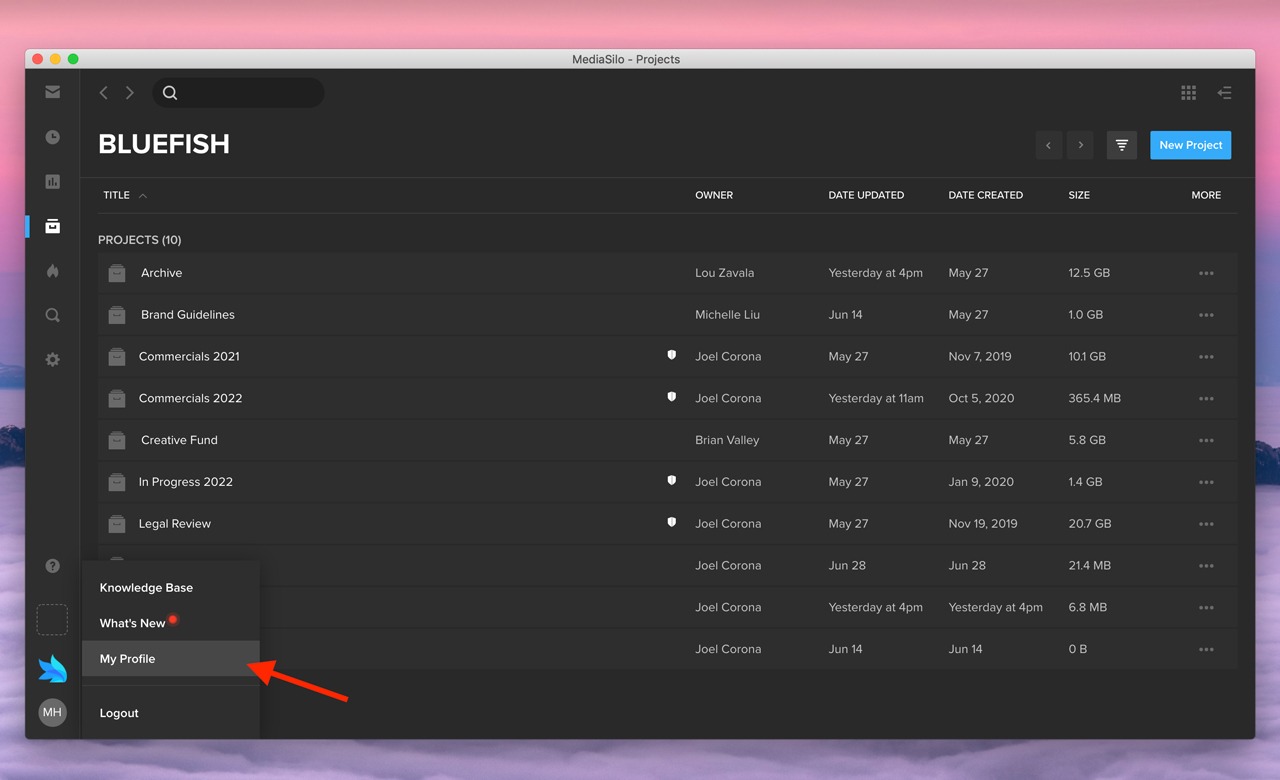Open more options for Creative Fund
Screen dimensions: 1280x780
click(x=1206, y=441)
